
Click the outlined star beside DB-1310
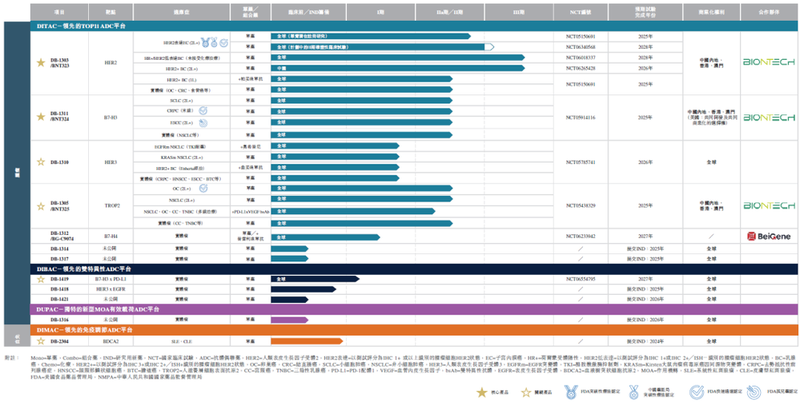tap(41, 161)
